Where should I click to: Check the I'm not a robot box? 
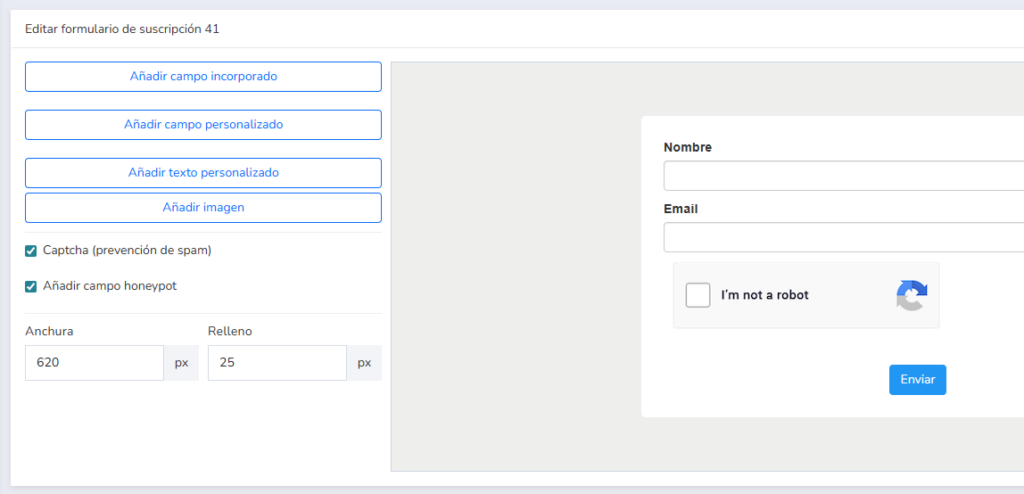point(697,295)
